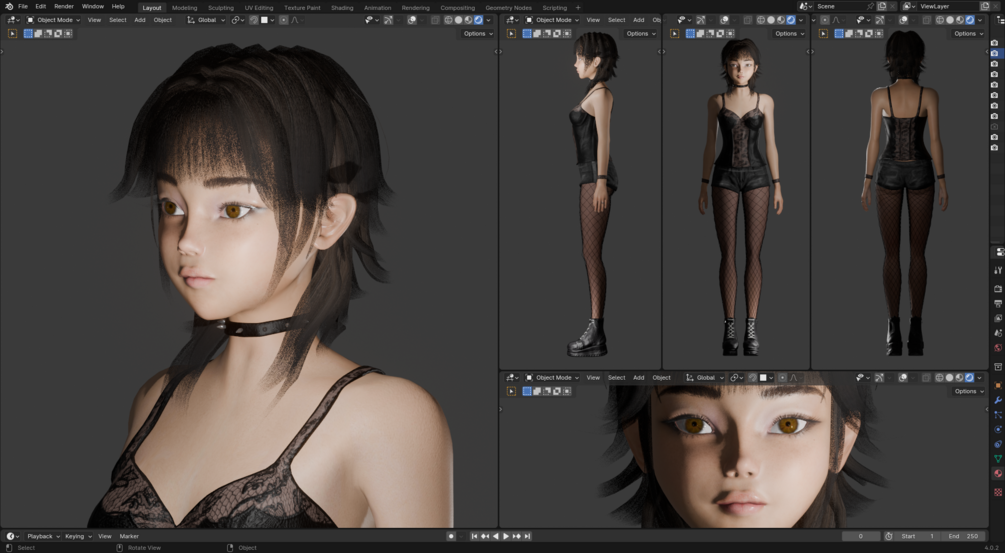Add a new workspace with plus icon
This screenshot has width=1005, height=553.
(x=577, y=8)
